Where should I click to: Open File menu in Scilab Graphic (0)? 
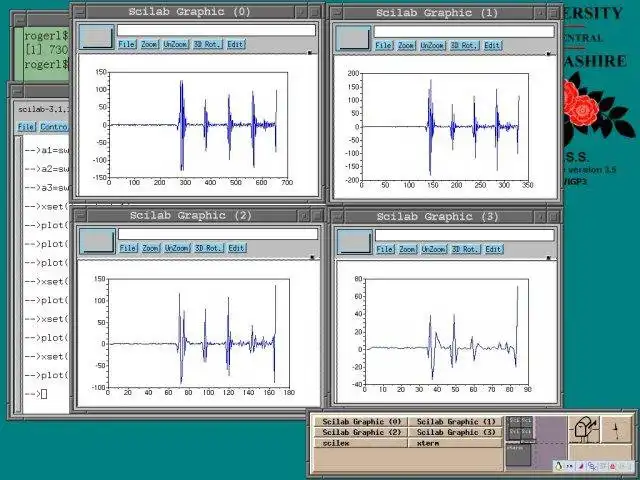(127, 44)
